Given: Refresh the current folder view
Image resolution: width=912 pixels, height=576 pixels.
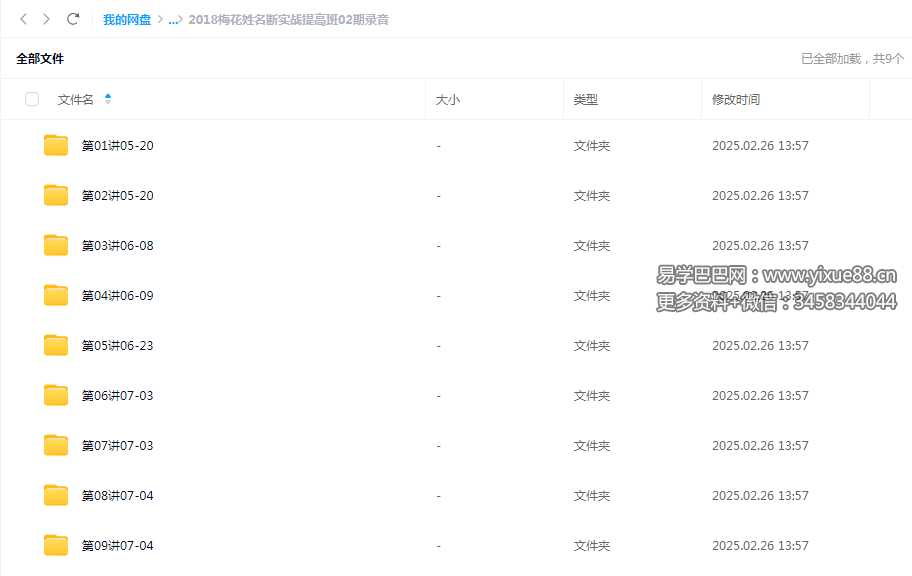Looking at the screenshot, I should (71, 18).
